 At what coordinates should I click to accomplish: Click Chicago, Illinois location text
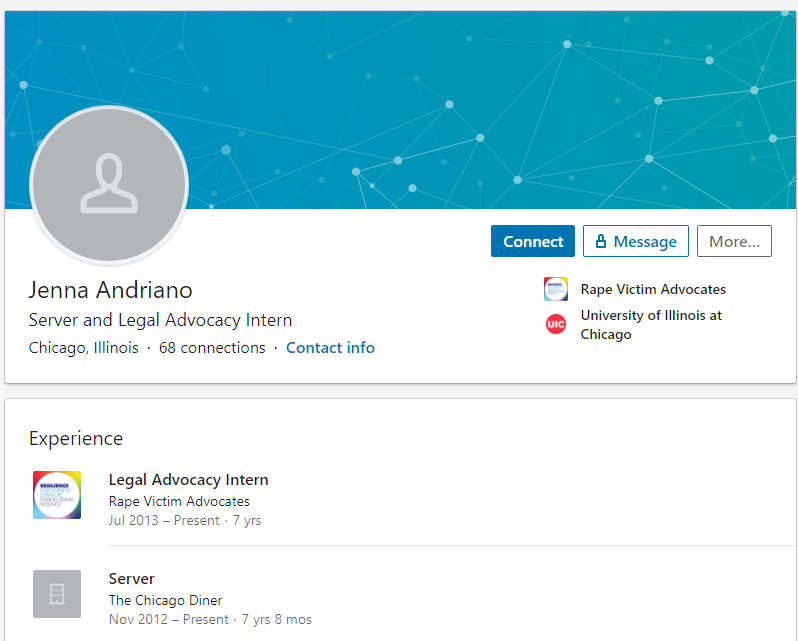tap(83, 347)
